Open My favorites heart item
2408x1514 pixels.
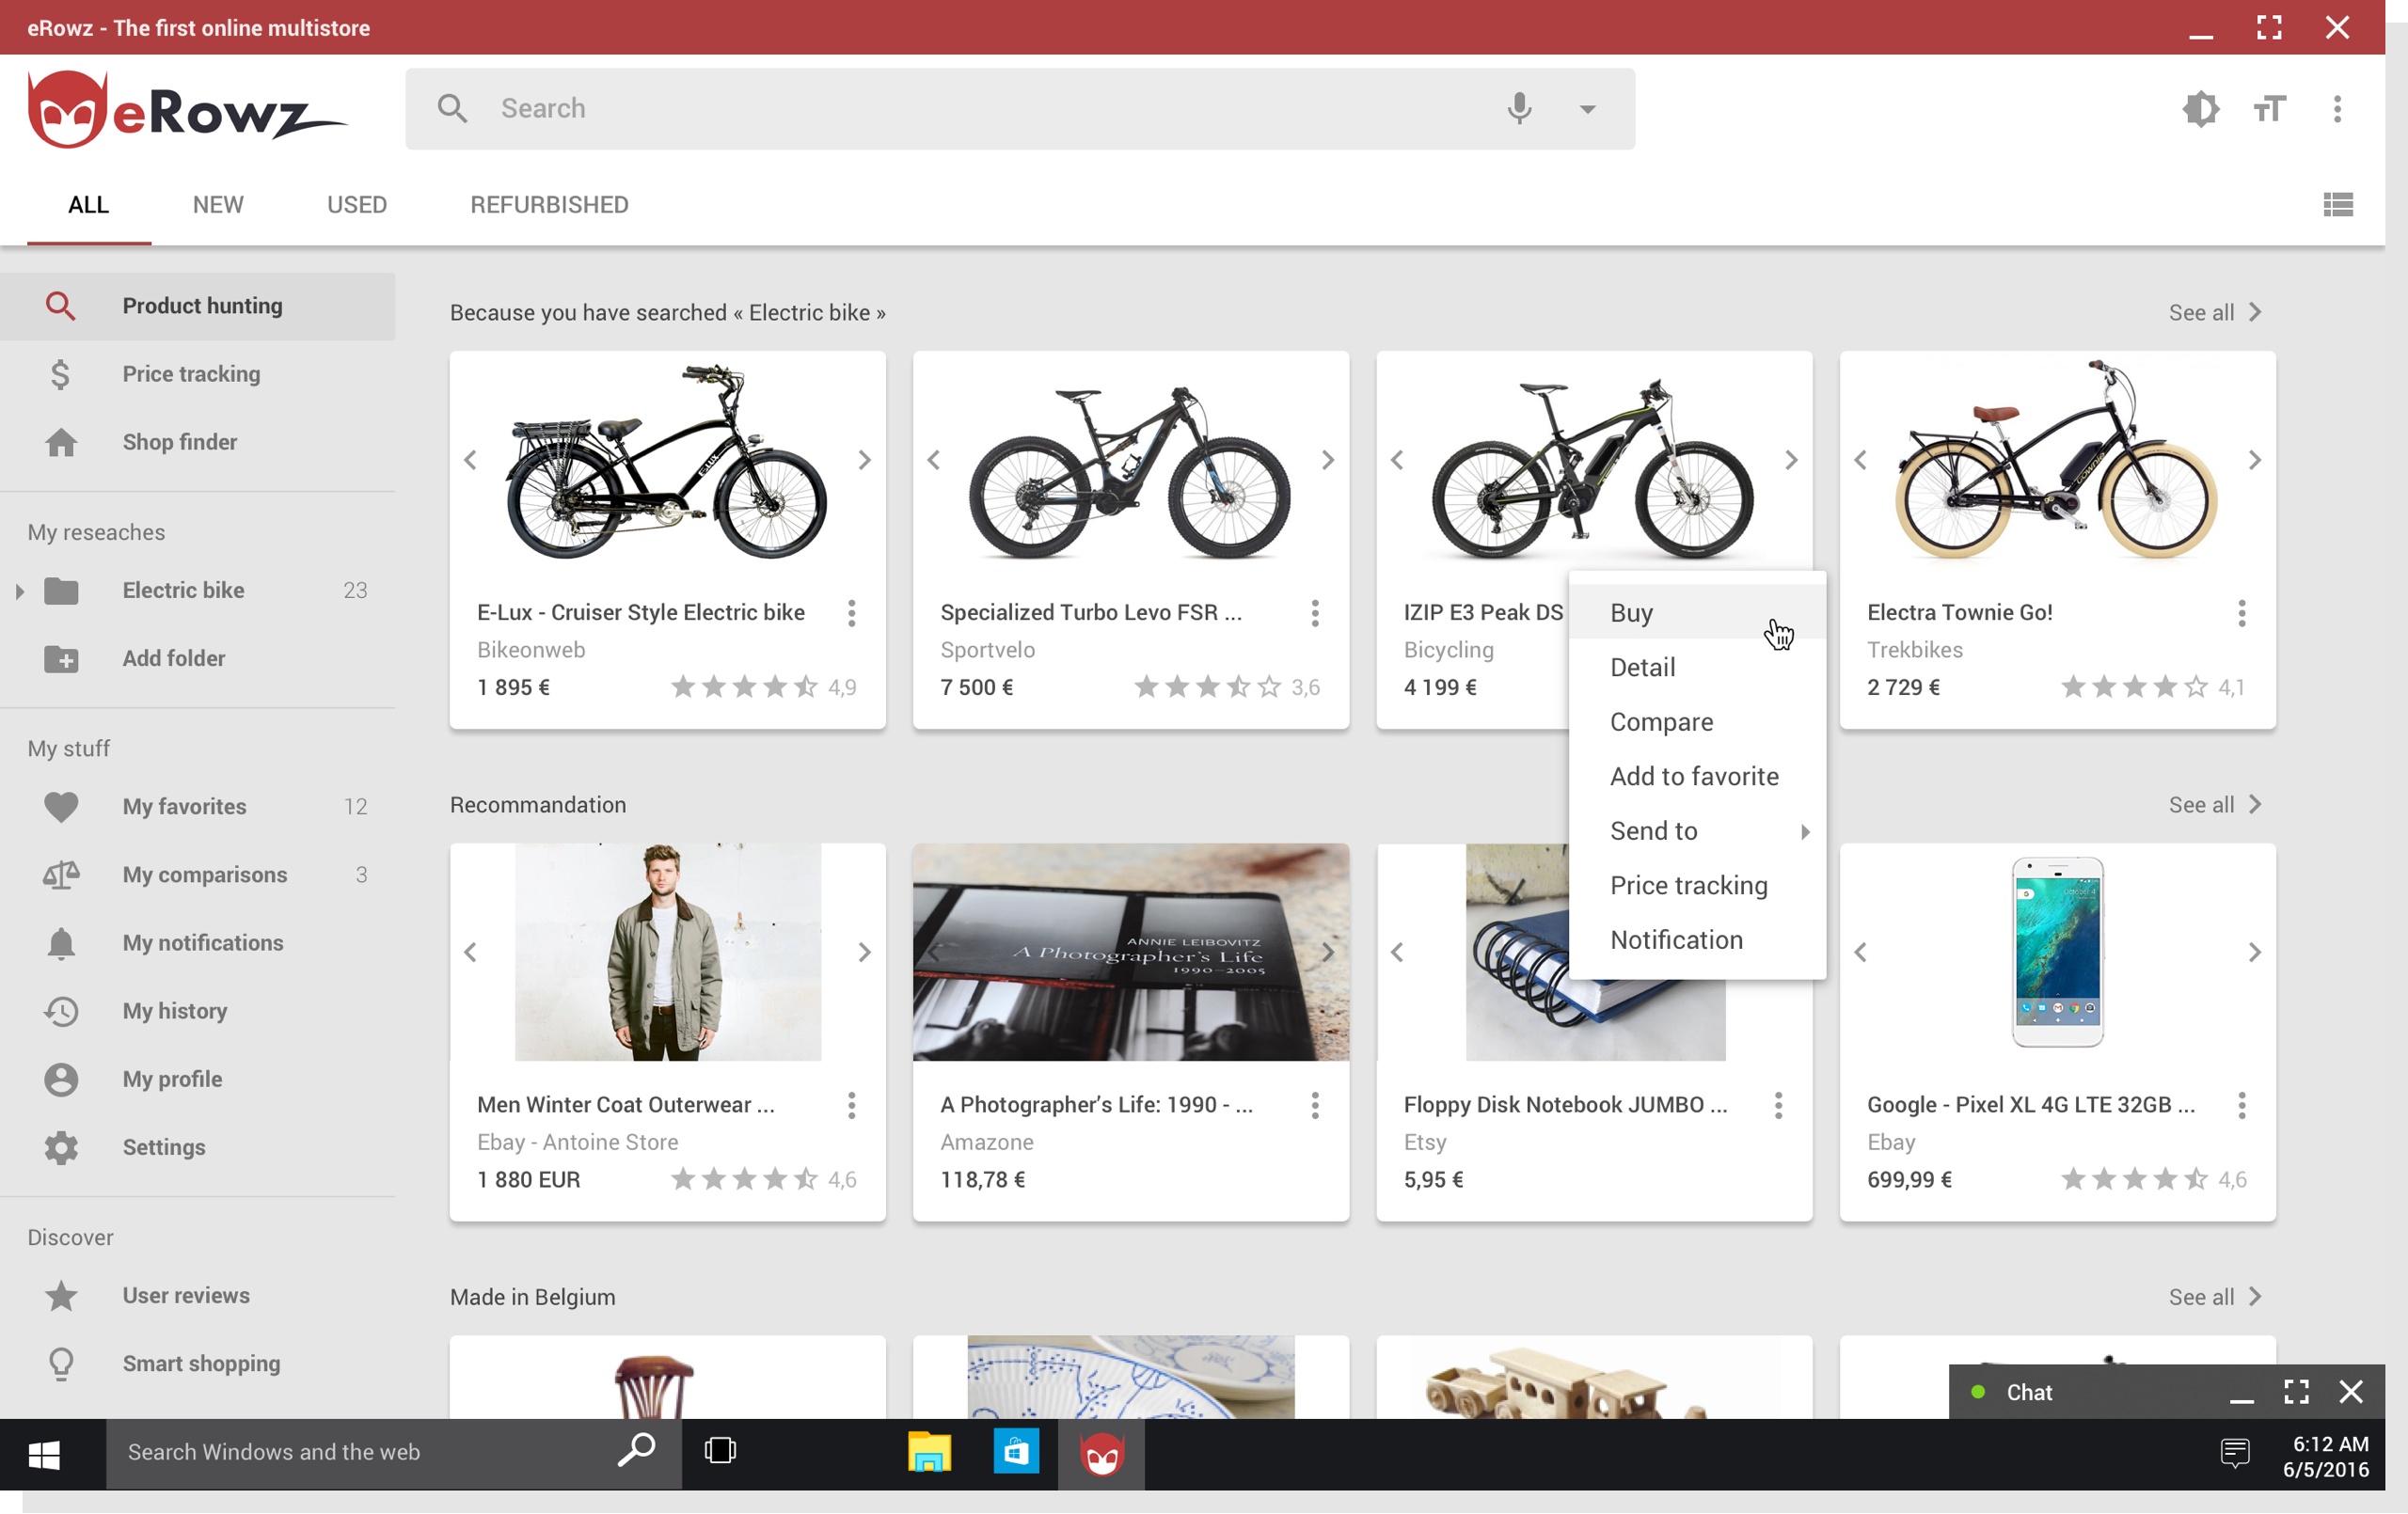(198, 806)
